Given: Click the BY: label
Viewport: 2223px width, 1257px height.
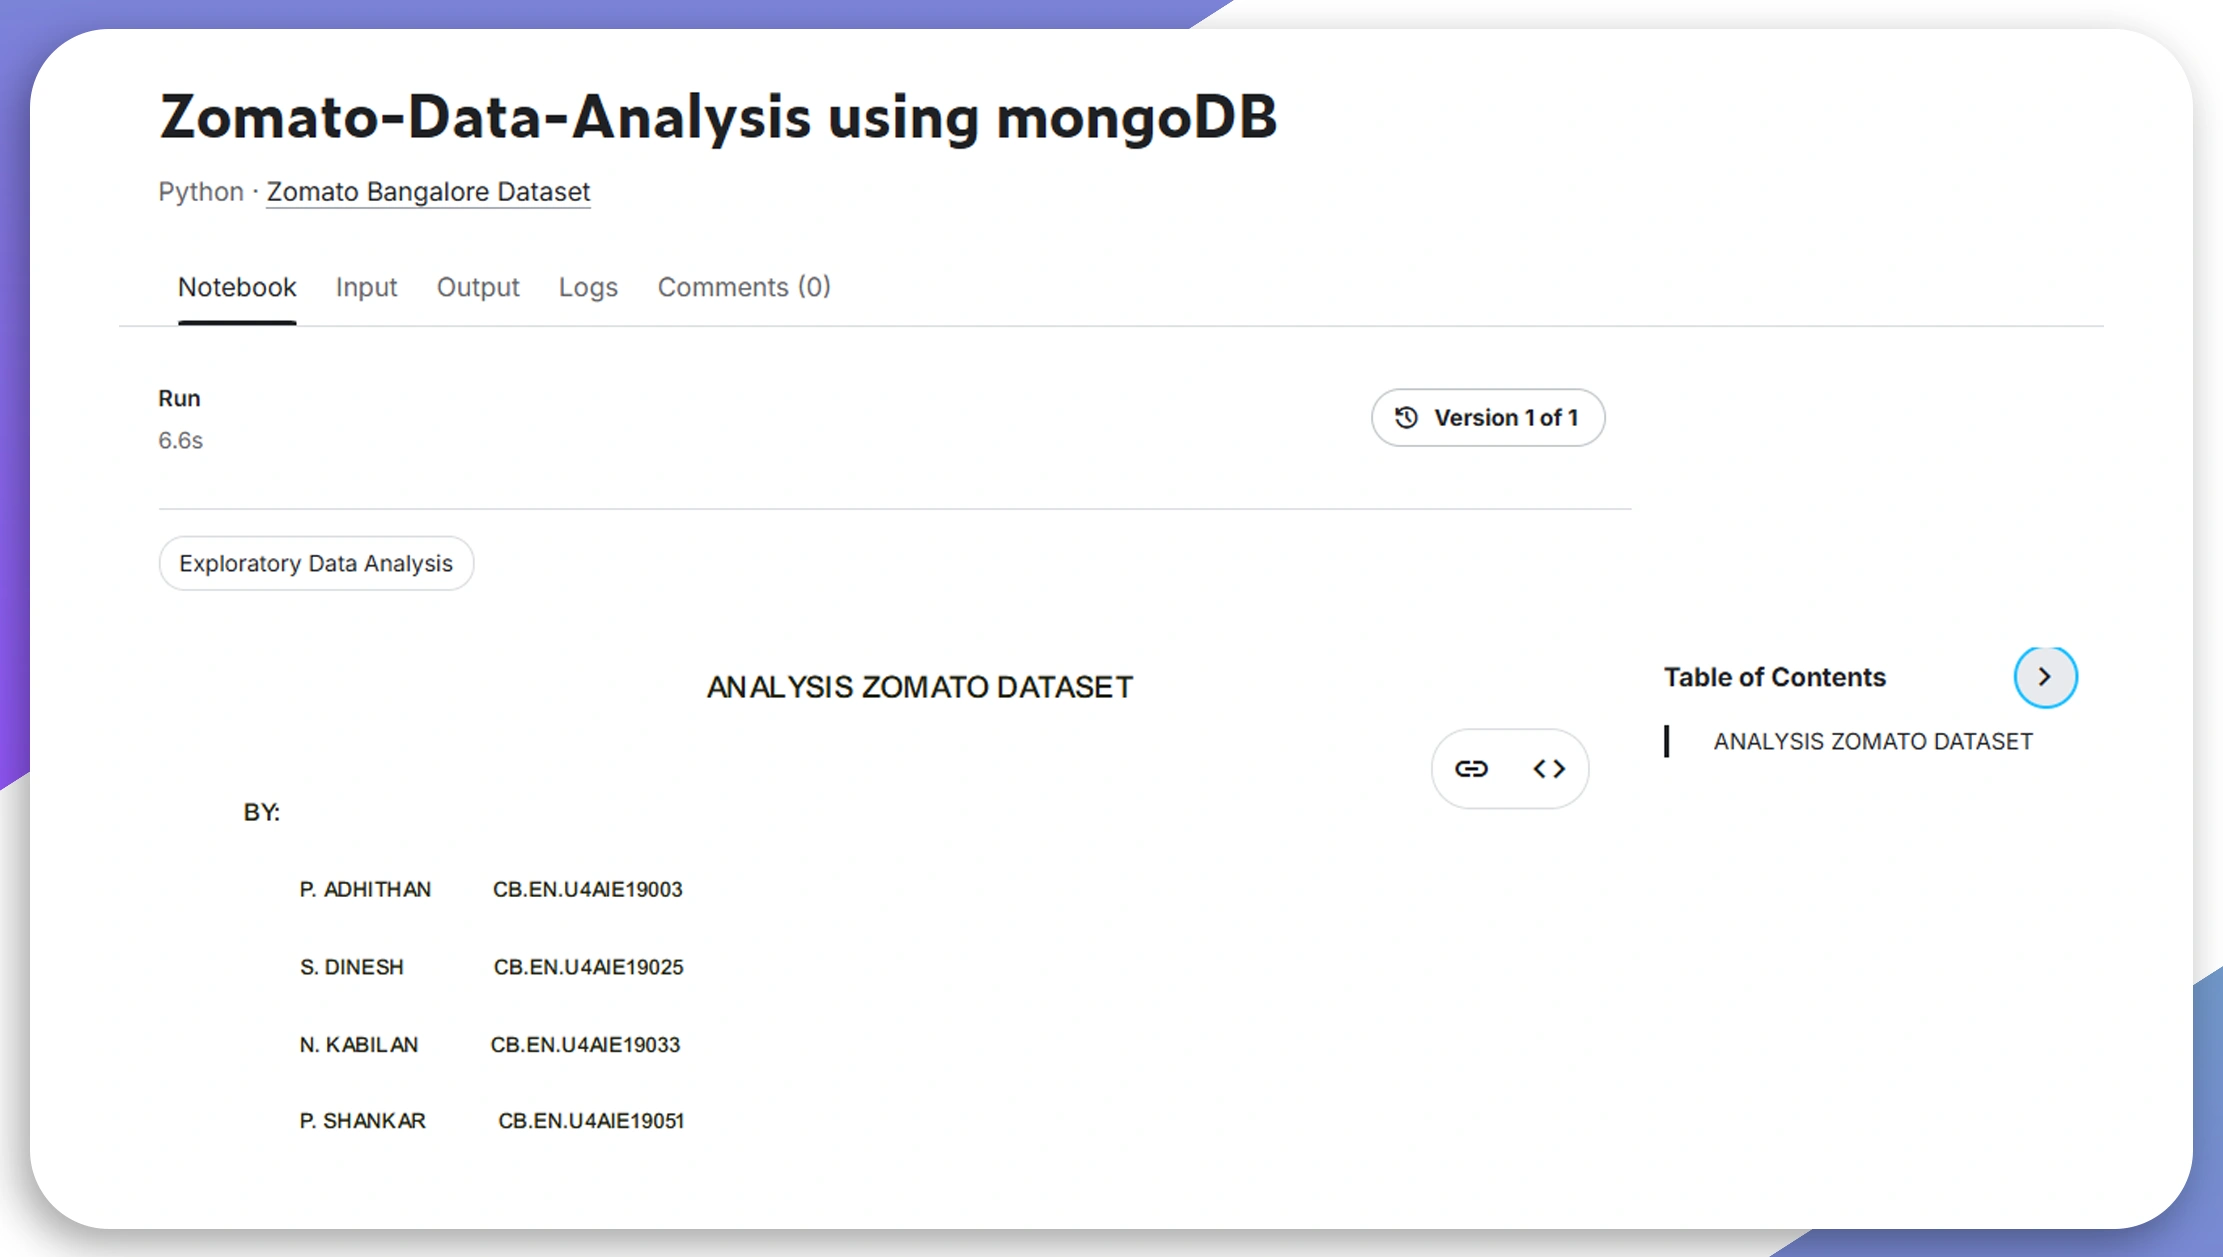Looking at the screenshot, I should (x=261, y=813).
